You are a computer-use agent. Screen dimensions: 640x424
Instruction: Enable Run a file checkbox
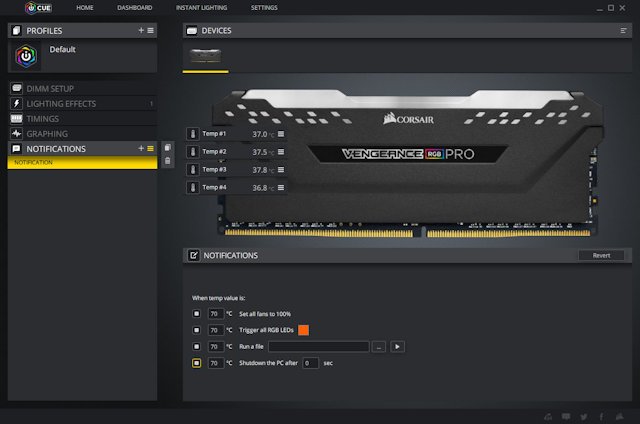click(x=196, y=346)
